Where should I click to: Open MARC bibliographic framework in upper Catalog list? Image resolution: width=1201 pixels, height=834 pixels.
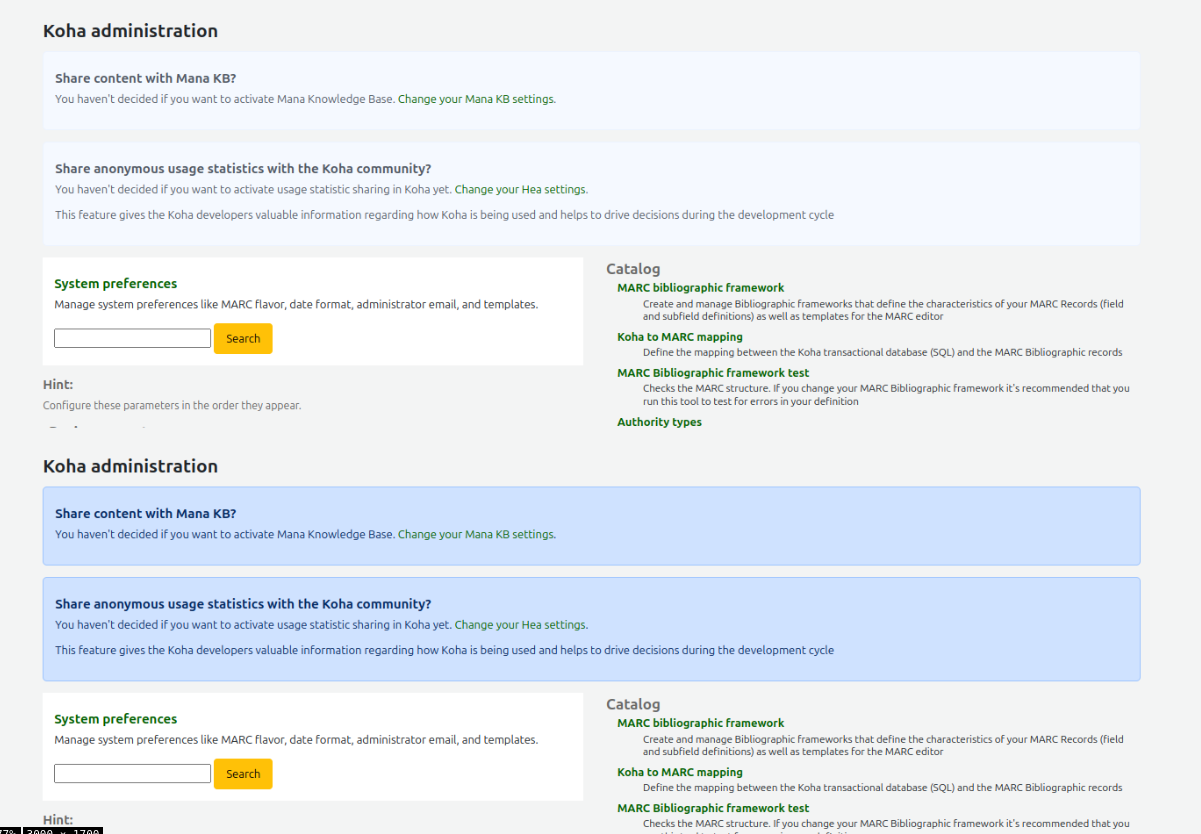[x=700, y=288]
